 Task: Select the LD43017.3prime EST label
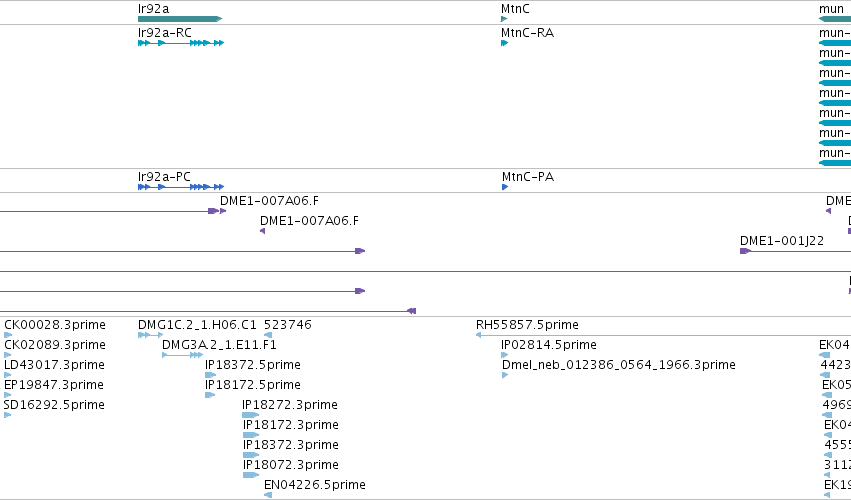(x=54, y=365)
